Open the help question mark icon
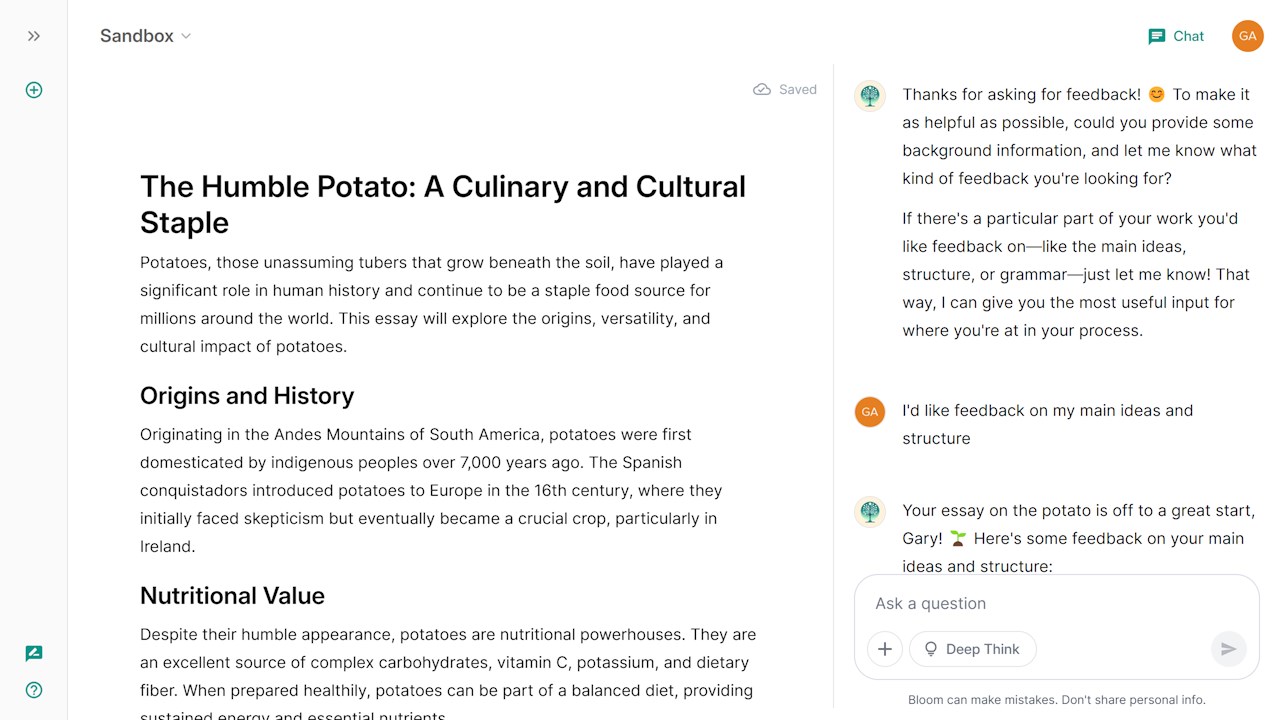Screen dimensions: 1280x720 (x=34, y=690)
